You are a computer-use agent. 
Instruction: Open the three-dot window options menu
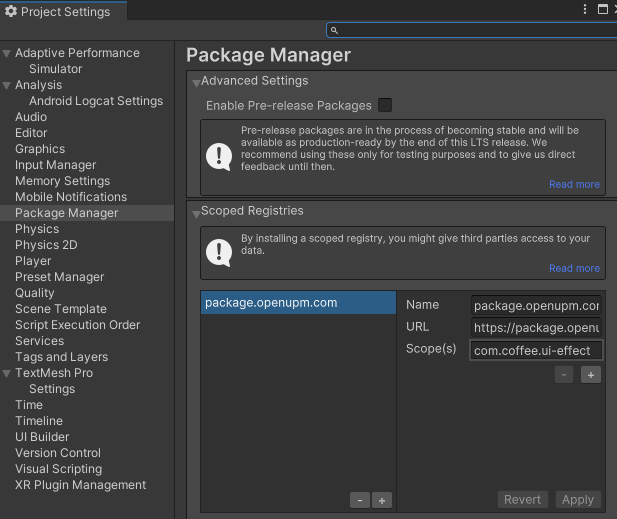(585, 9)
